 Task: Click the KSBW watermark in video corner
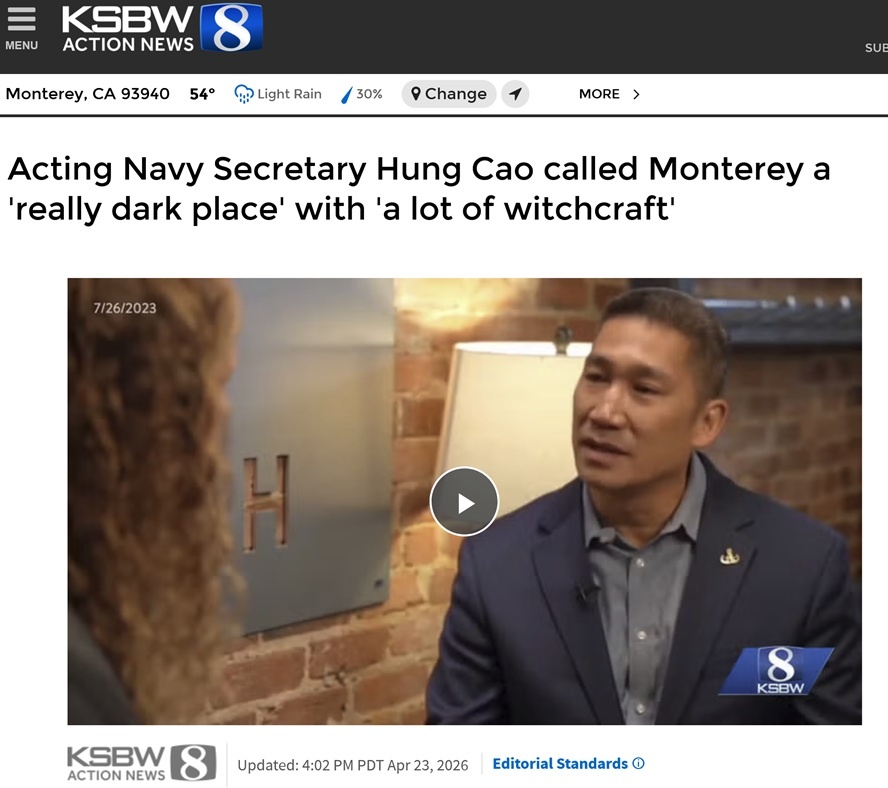[777, 671]
